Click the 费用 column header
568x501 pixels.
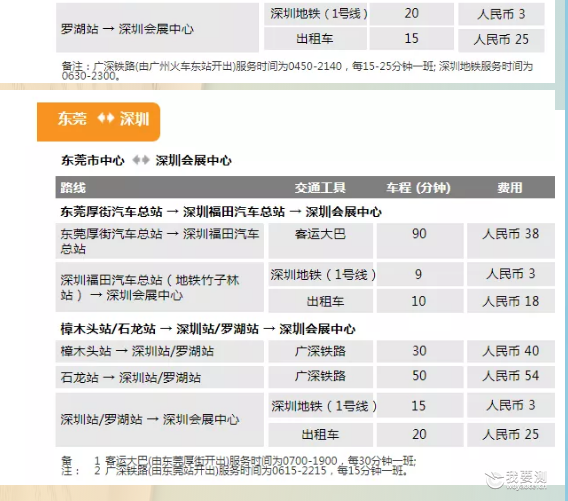(510, 188)
